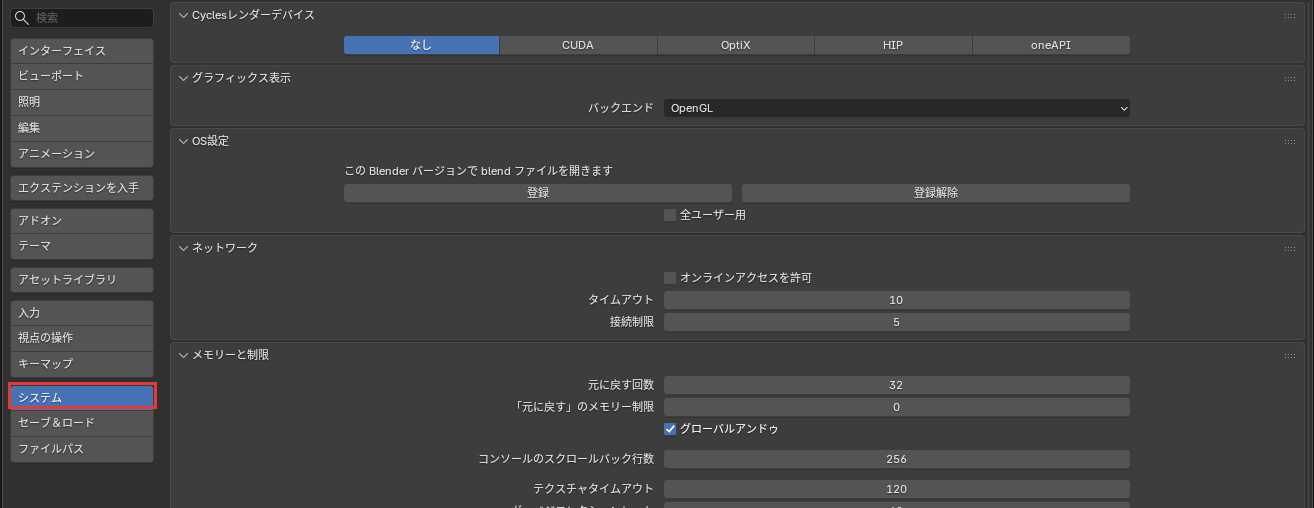Screen dimensions: 1314x508
Task: Open the セーブ＆ロード section
Action: [82, 423]
